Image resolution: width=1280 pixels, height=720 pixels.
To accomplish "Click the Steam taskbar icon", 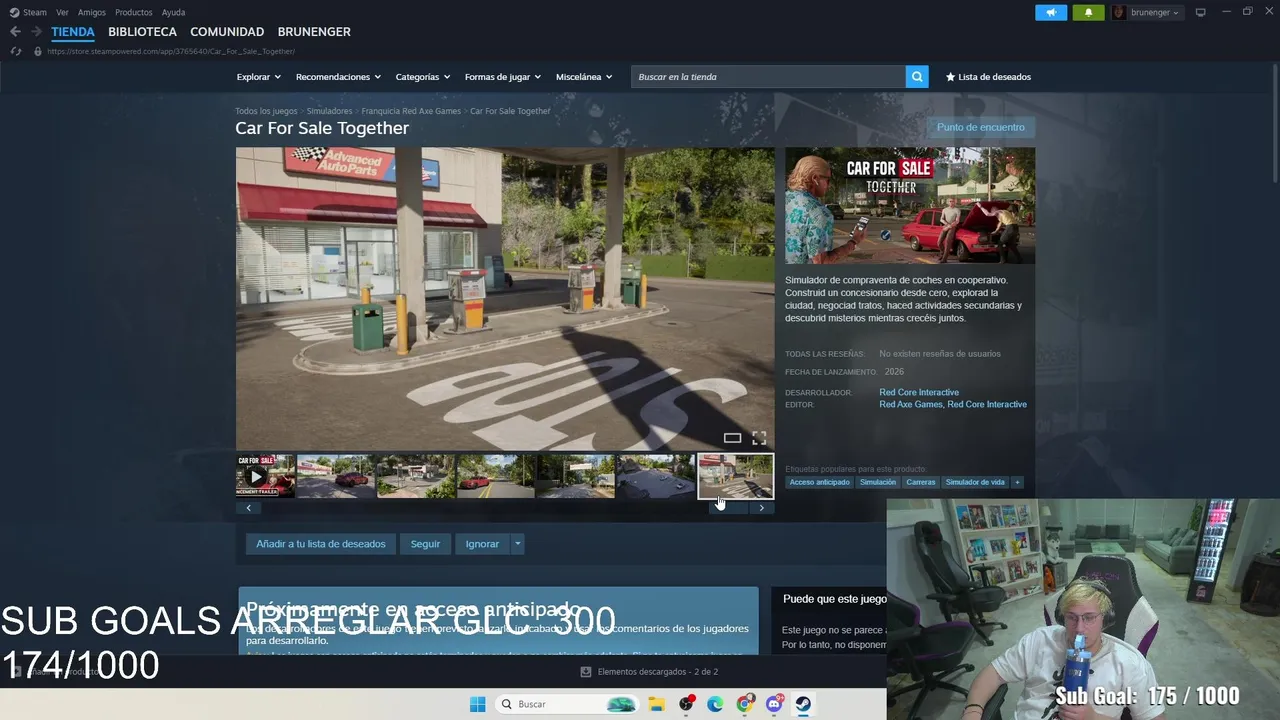I will click(x=803, y=704).
